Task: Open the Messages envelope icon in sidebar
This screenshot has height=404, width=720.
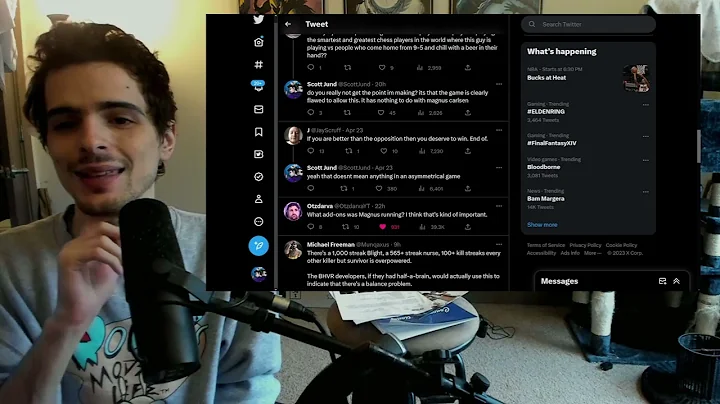Action: tap(259, 109)
